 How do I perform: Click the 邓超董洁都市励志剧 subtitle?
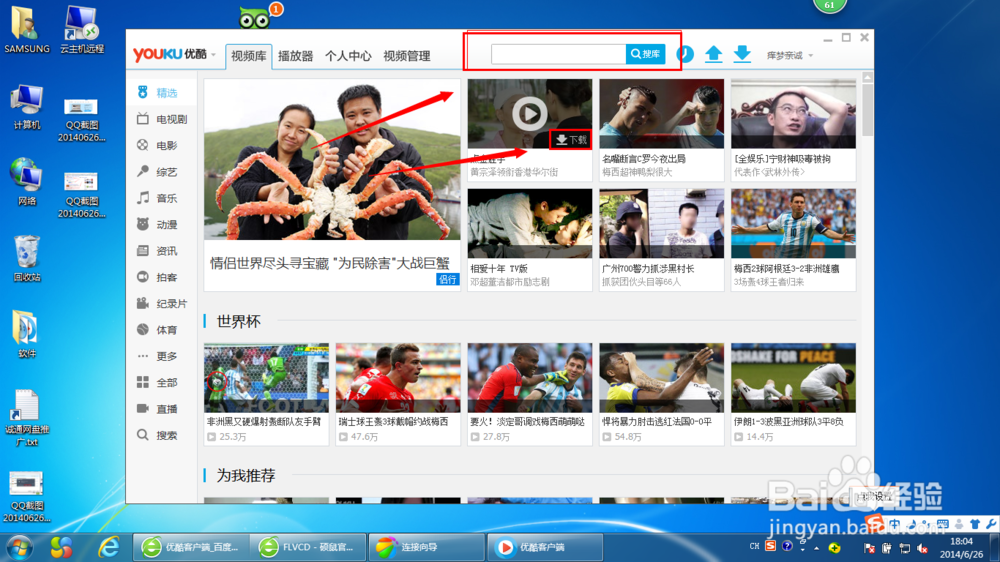point(510,282)
